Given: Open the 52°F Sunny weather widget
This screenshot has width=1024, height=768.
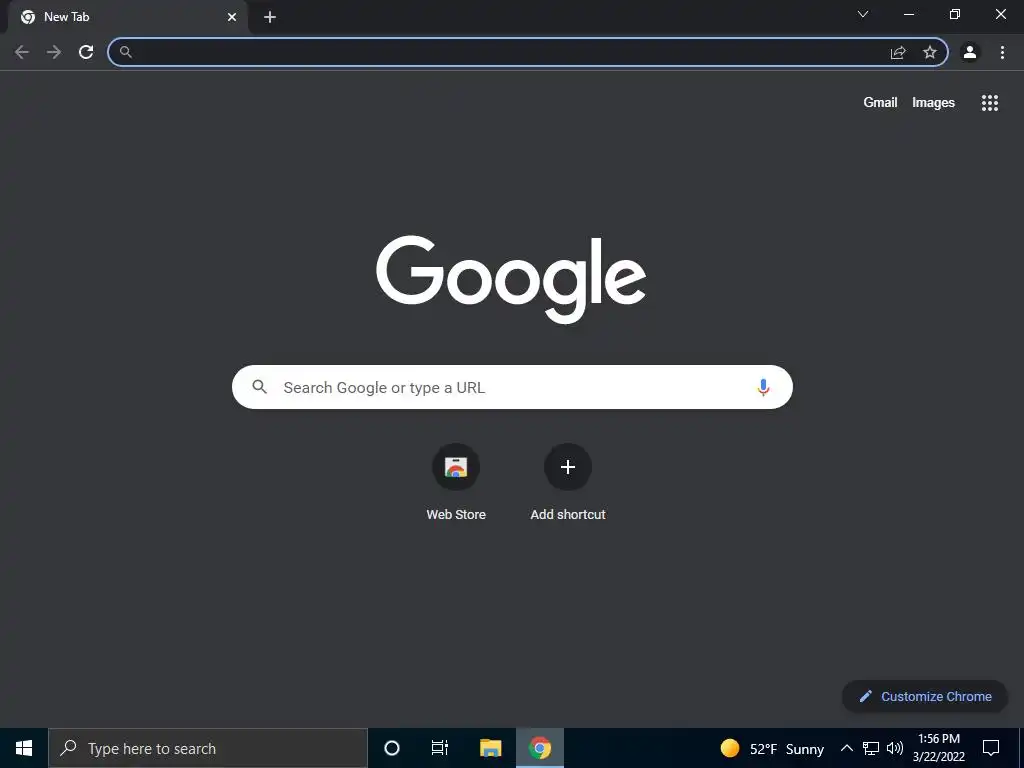Looking at the screenshot, I should (772, 748).
